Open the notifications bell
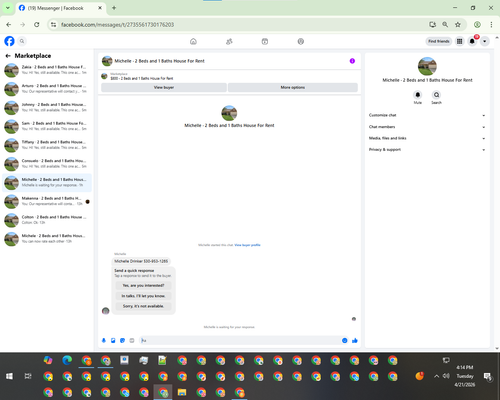500x400 pixels. (472, 41)
